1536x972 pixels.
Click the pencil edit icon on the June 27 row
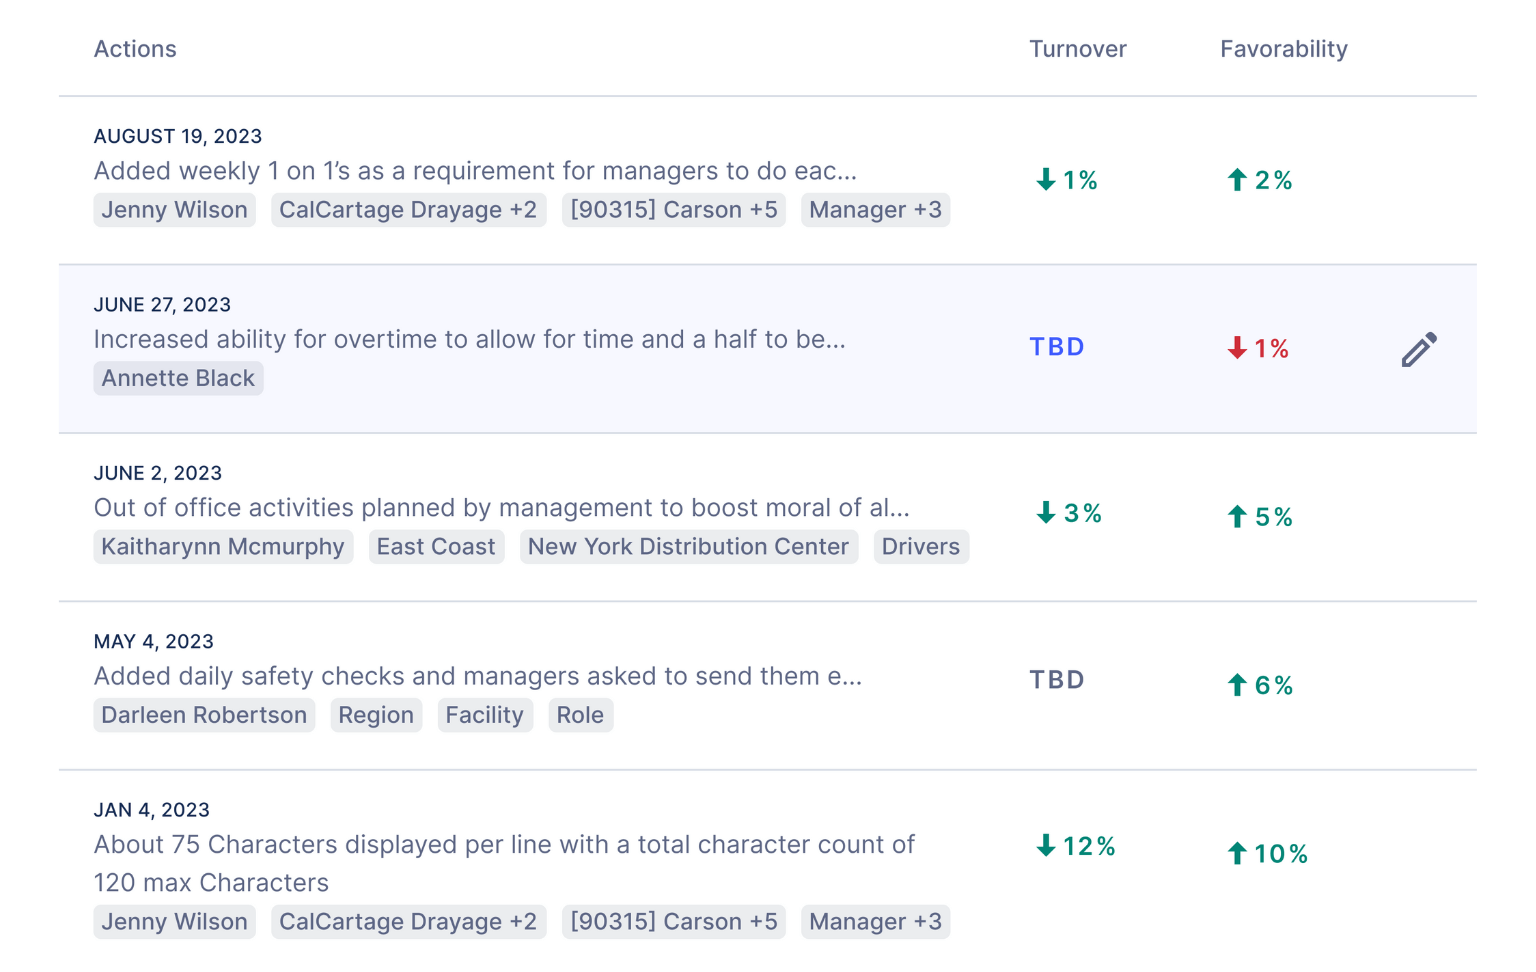1419,349
